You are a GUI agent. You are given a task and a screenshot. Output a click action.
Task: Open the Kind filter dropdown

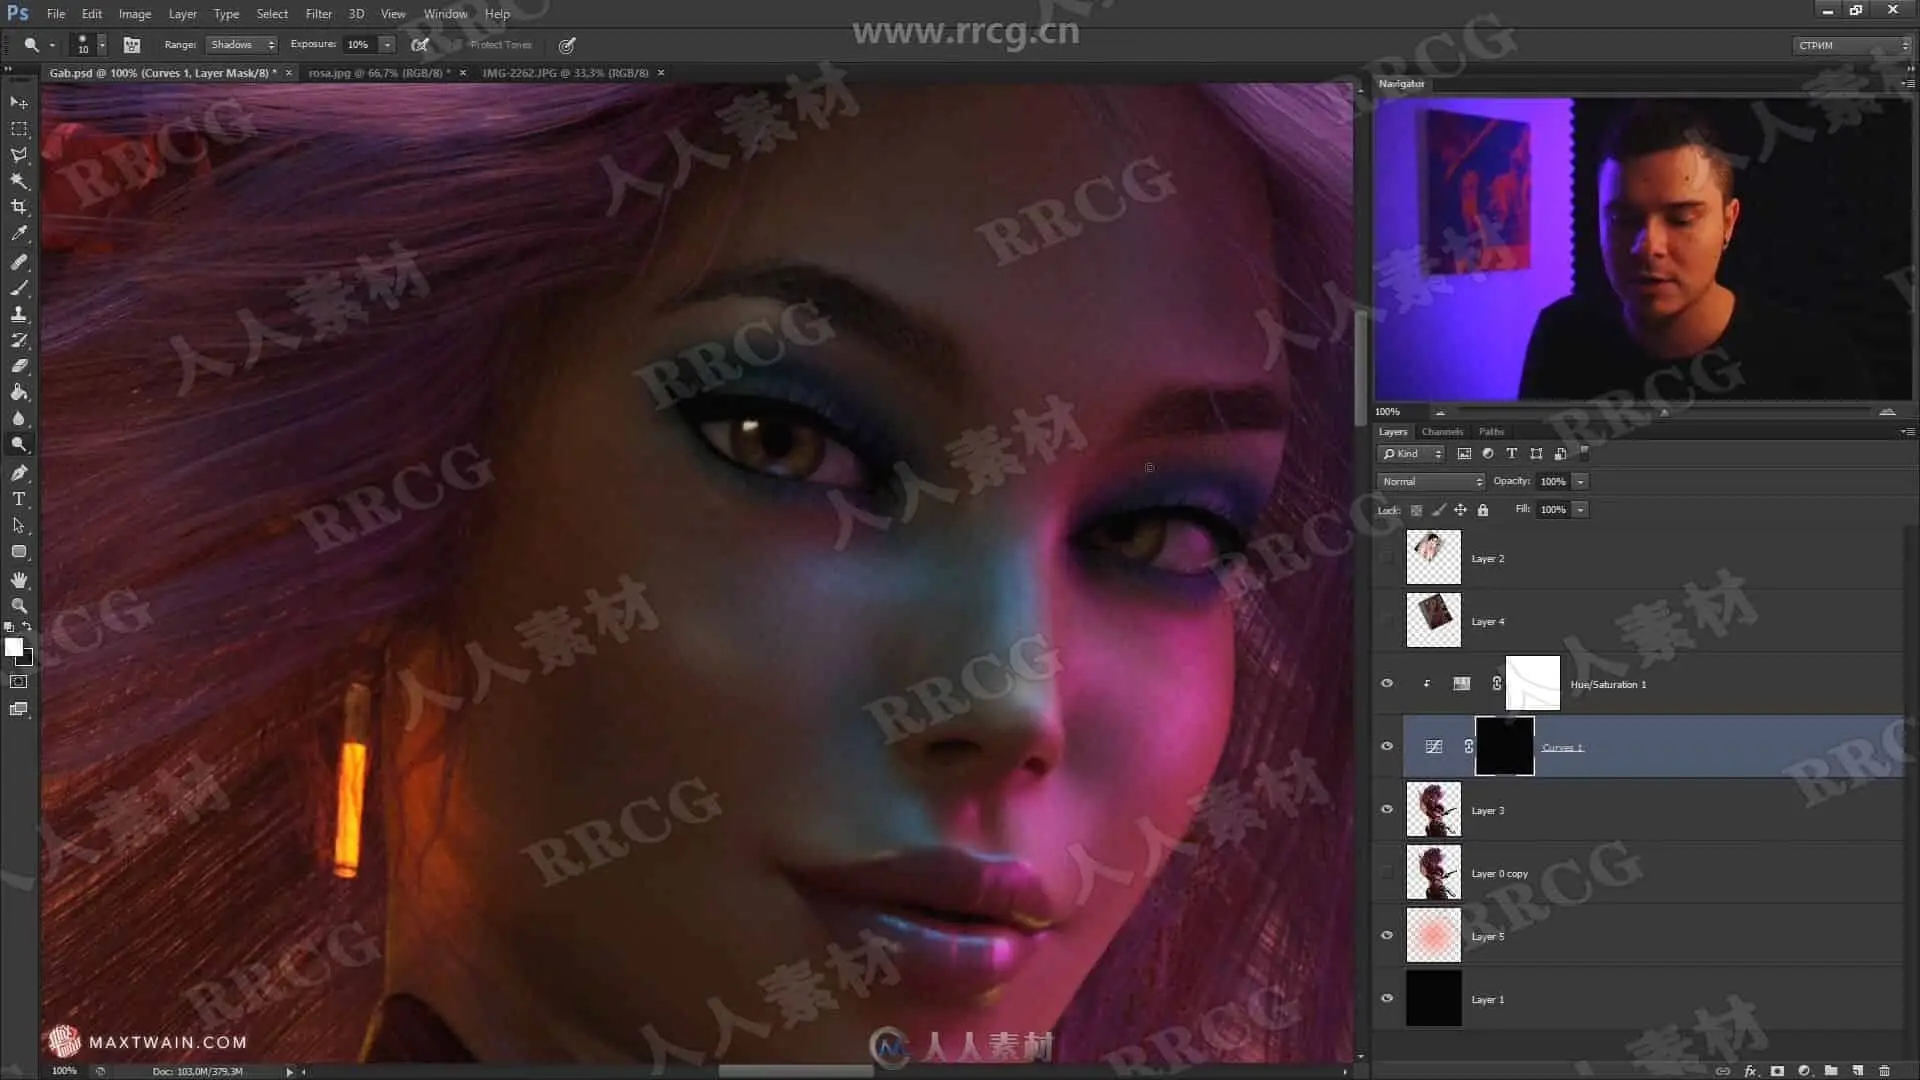pos(1411,454)
